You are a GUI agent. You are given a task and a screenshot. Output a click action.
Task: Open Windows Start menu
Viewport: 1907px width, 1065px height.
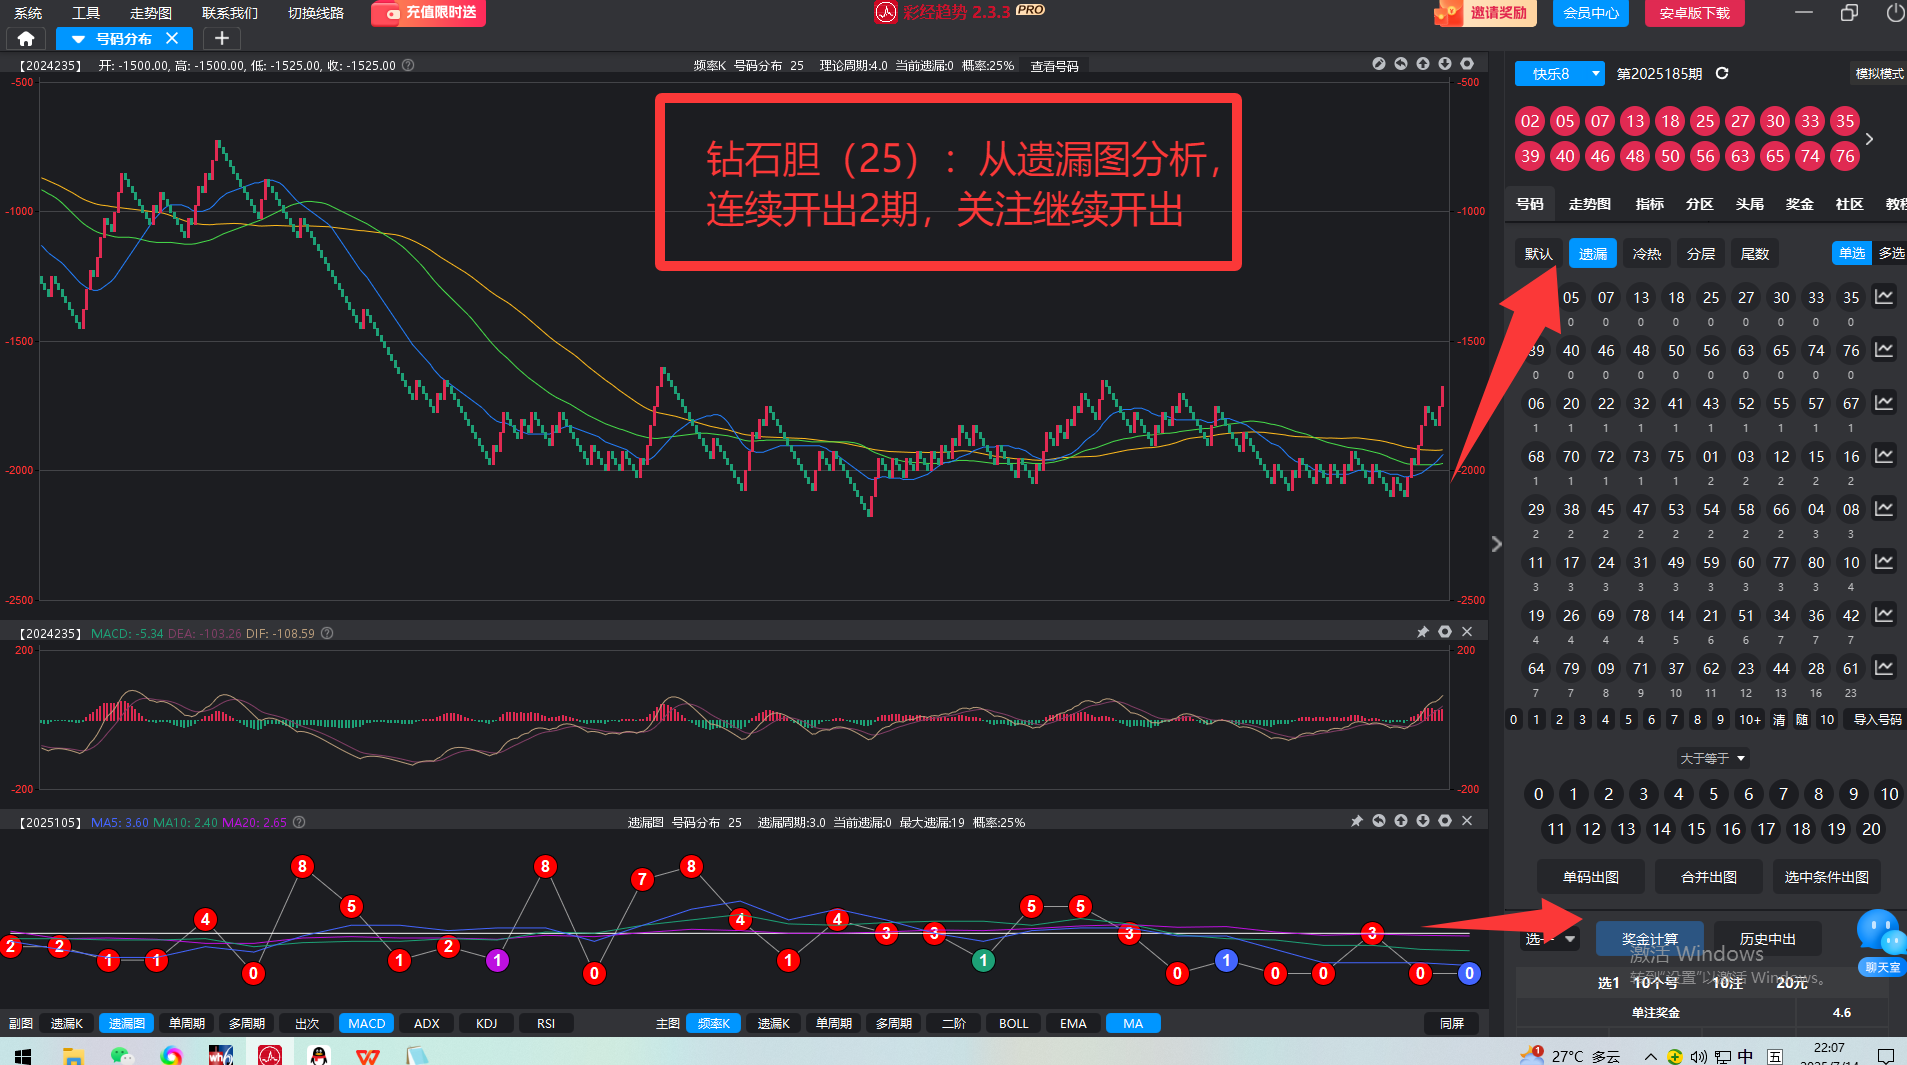(x=22, y=1055)
